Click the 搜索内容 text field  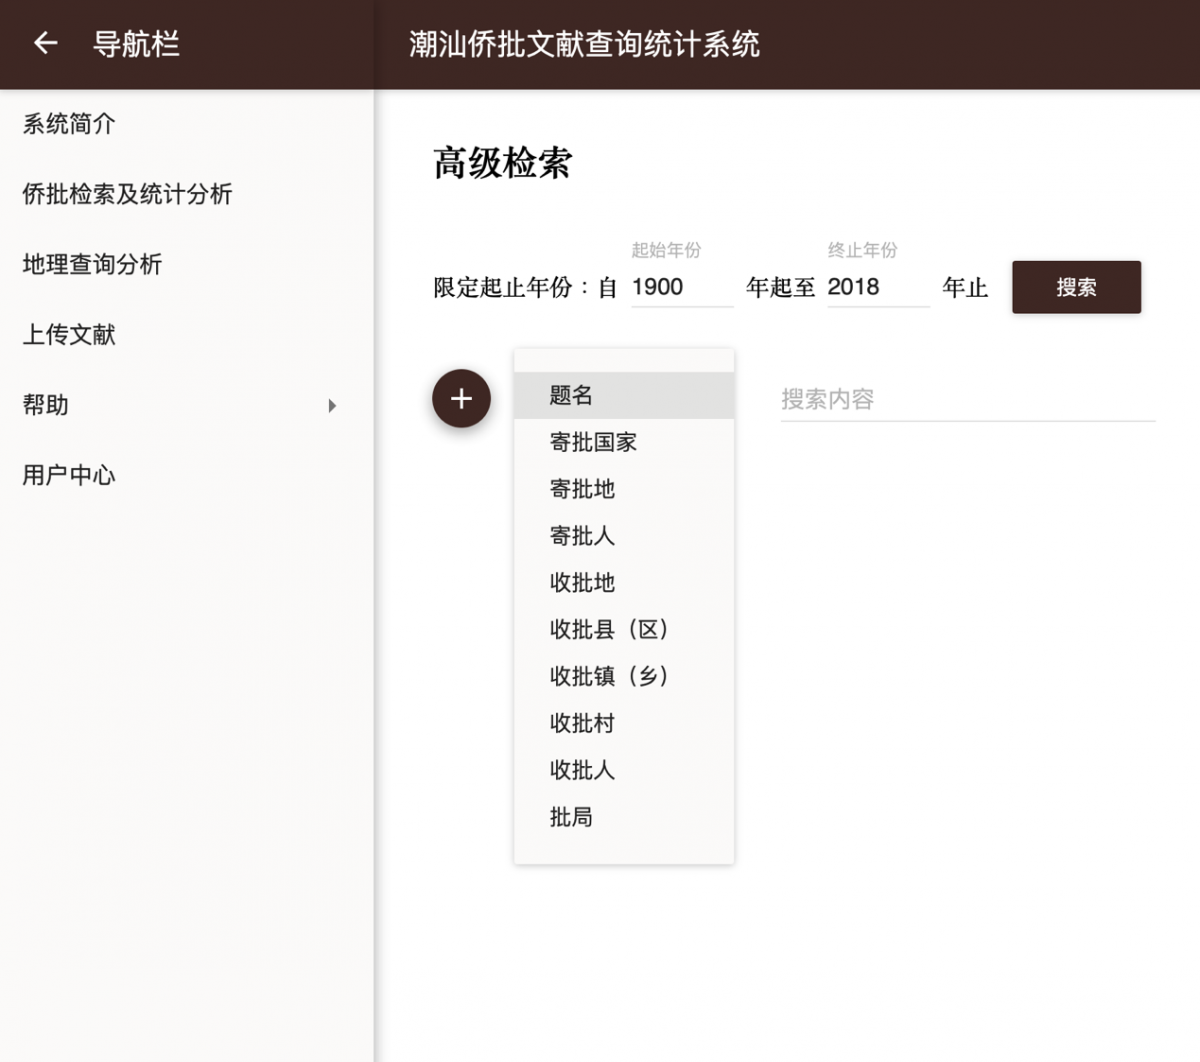click(x=967, y=399)
